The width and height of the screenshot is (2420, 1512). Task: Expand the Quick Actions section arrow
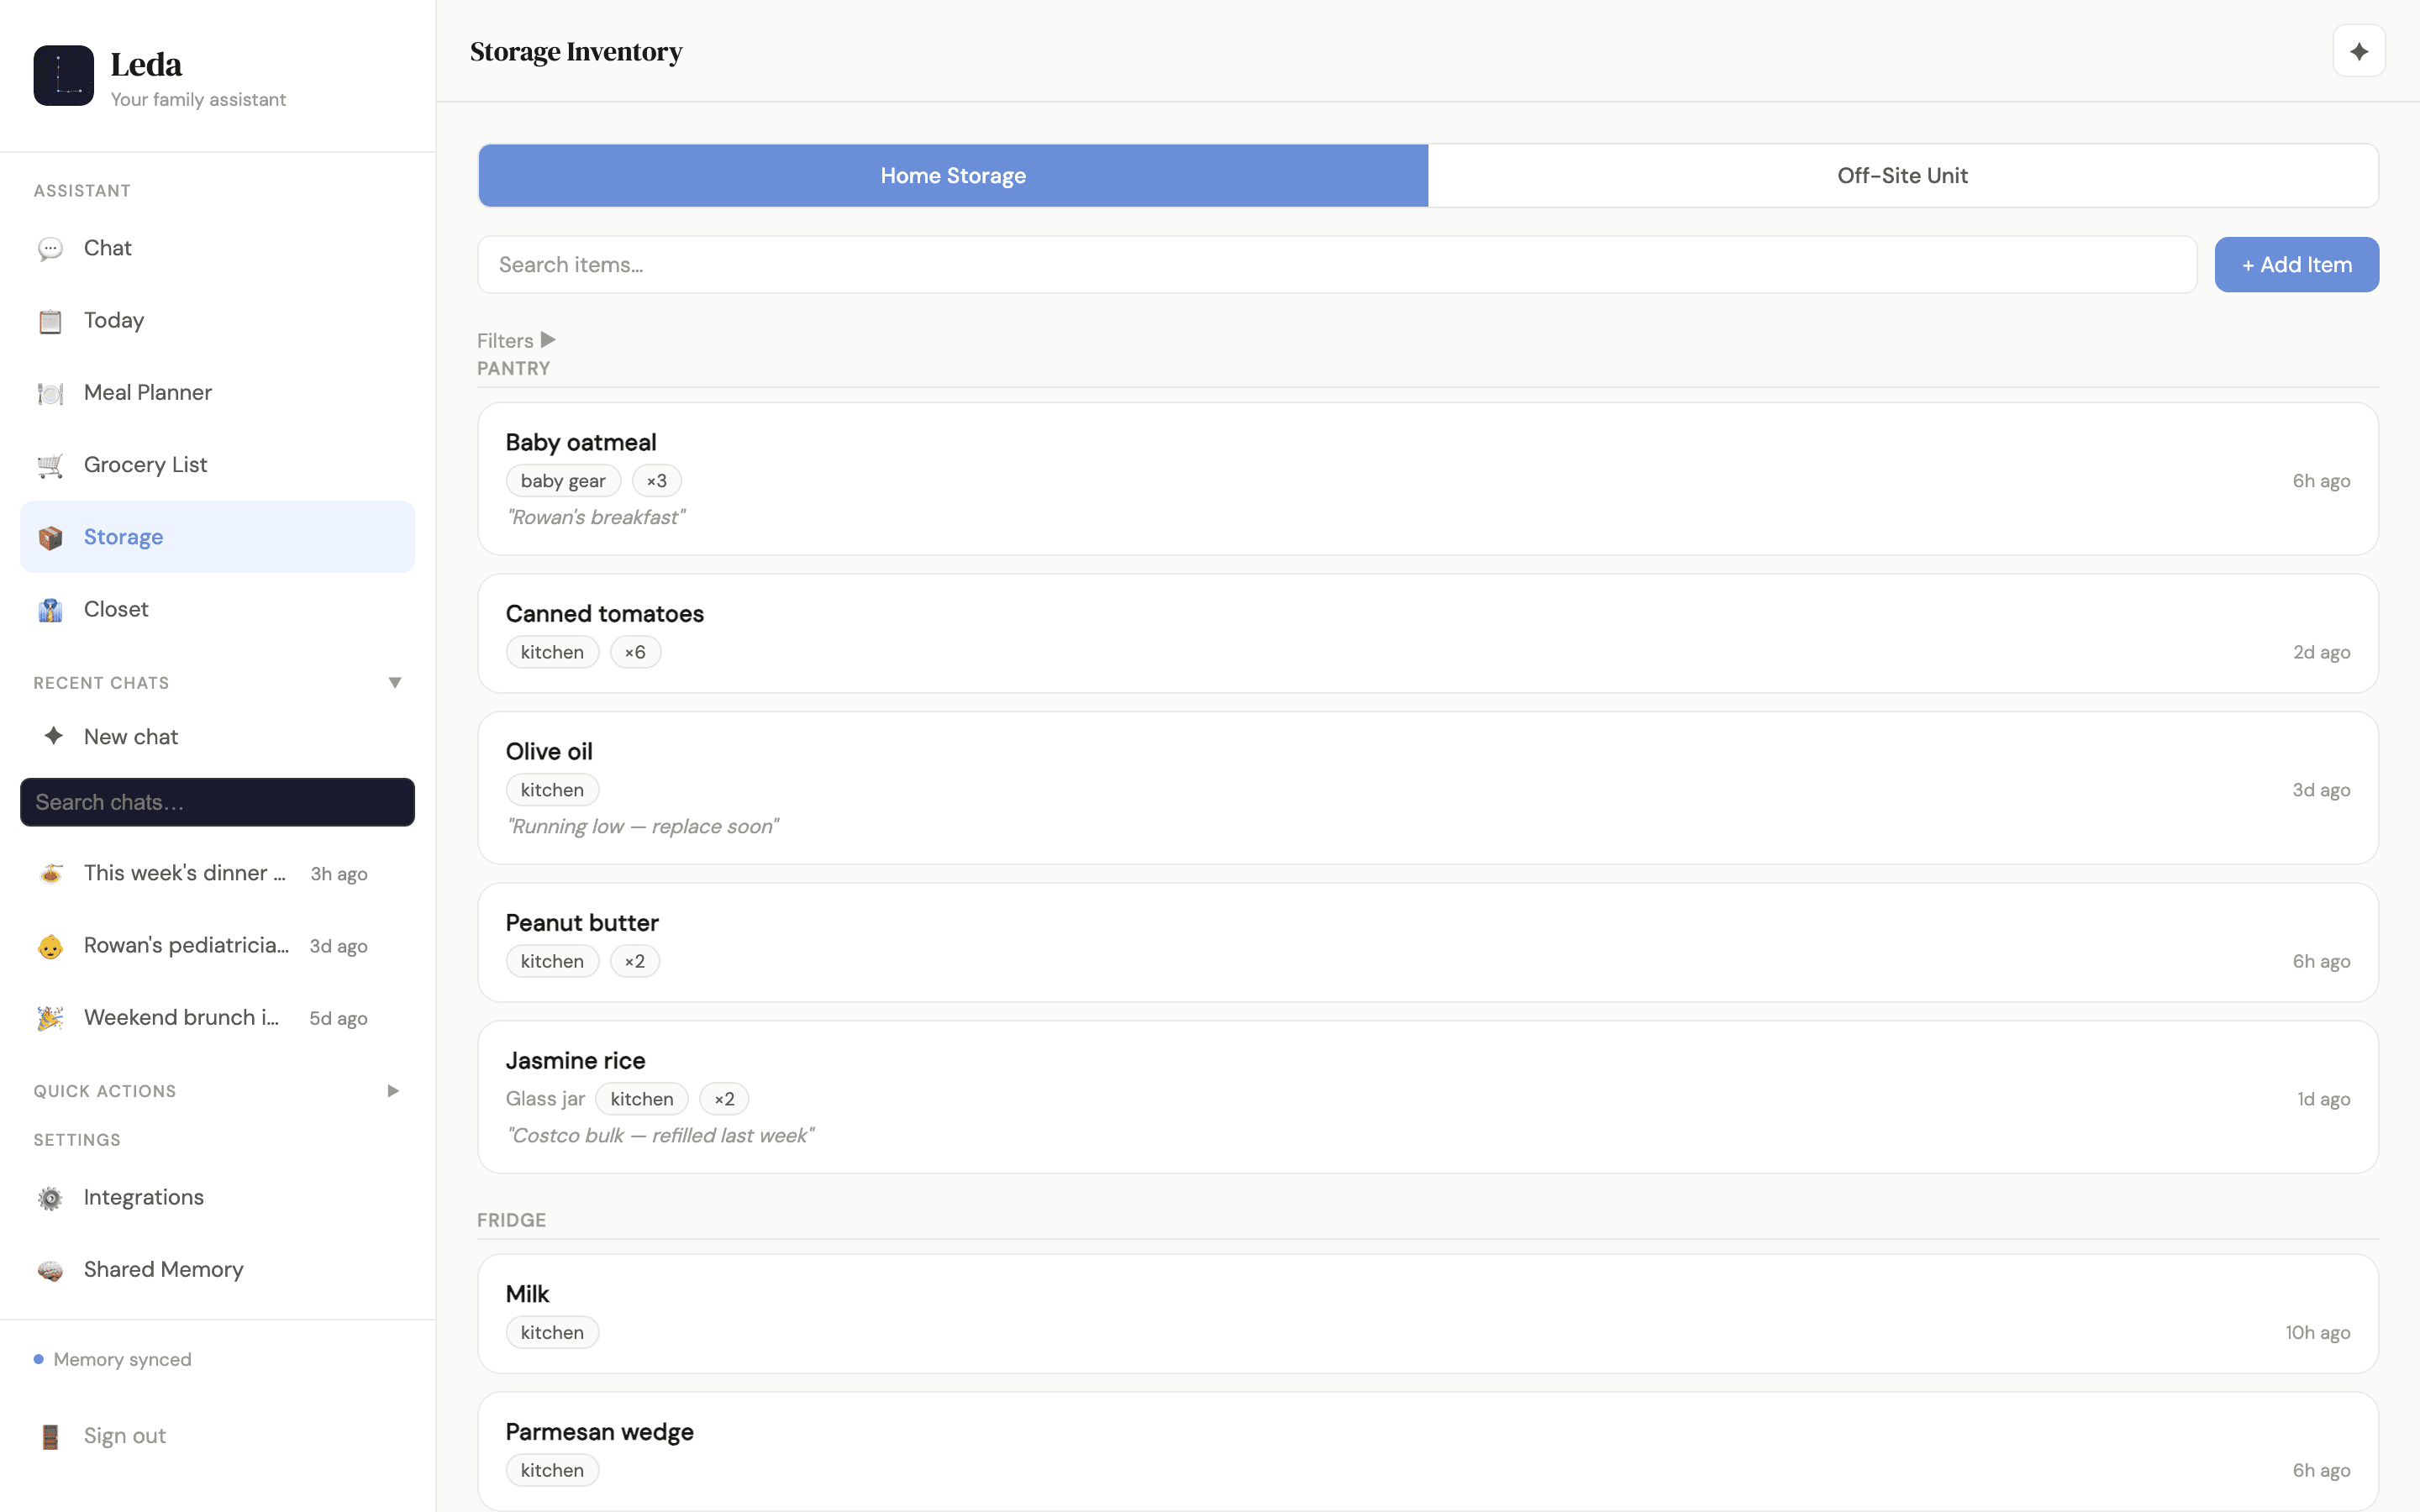(x=393, y=1091)
